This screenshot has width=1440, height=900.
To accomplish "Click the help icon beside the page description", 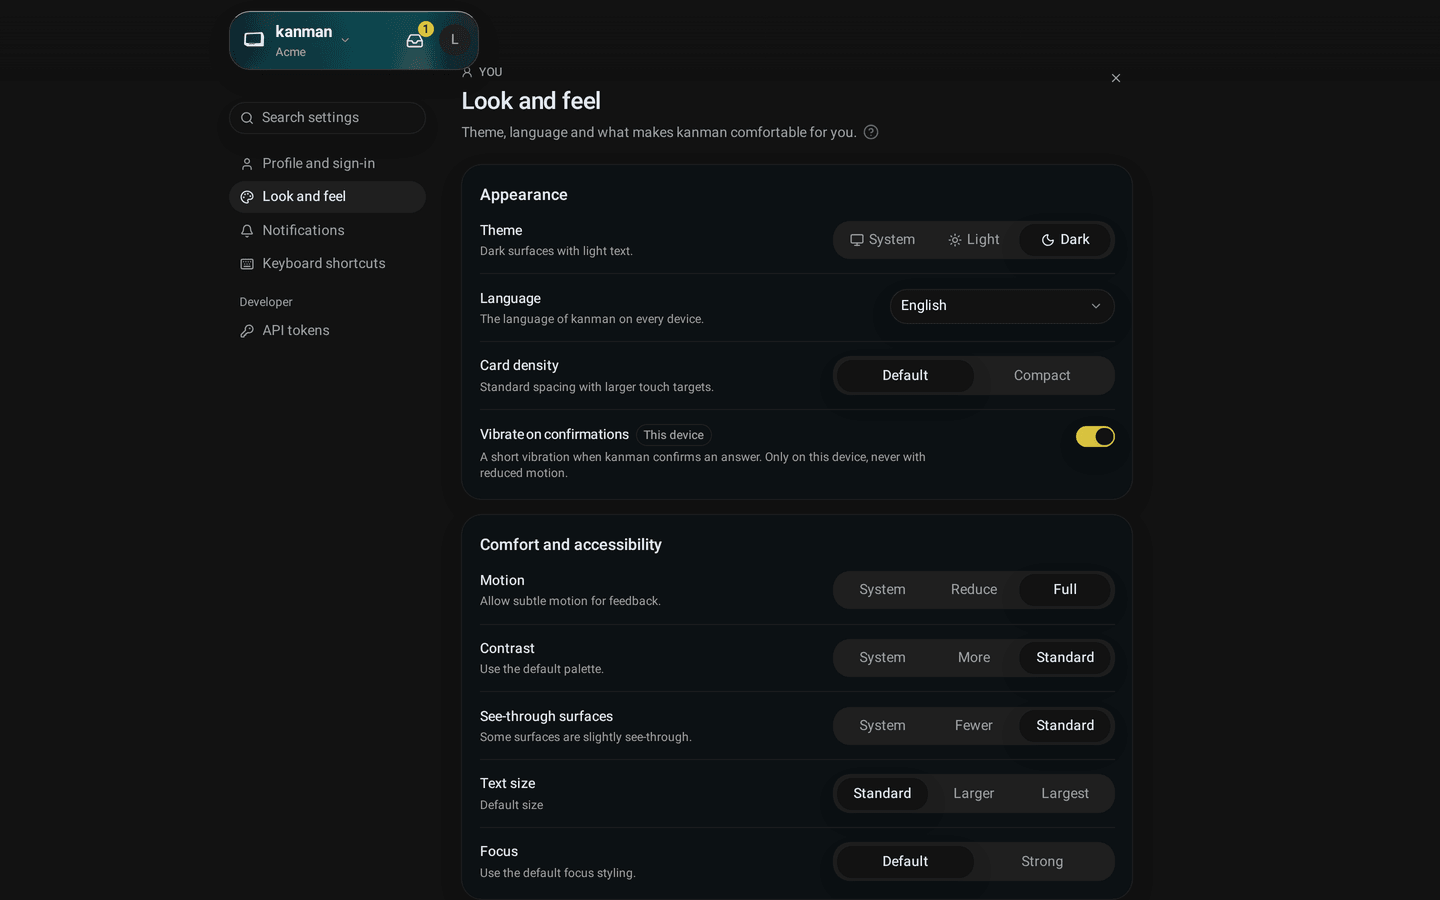I will pos(871,132).
